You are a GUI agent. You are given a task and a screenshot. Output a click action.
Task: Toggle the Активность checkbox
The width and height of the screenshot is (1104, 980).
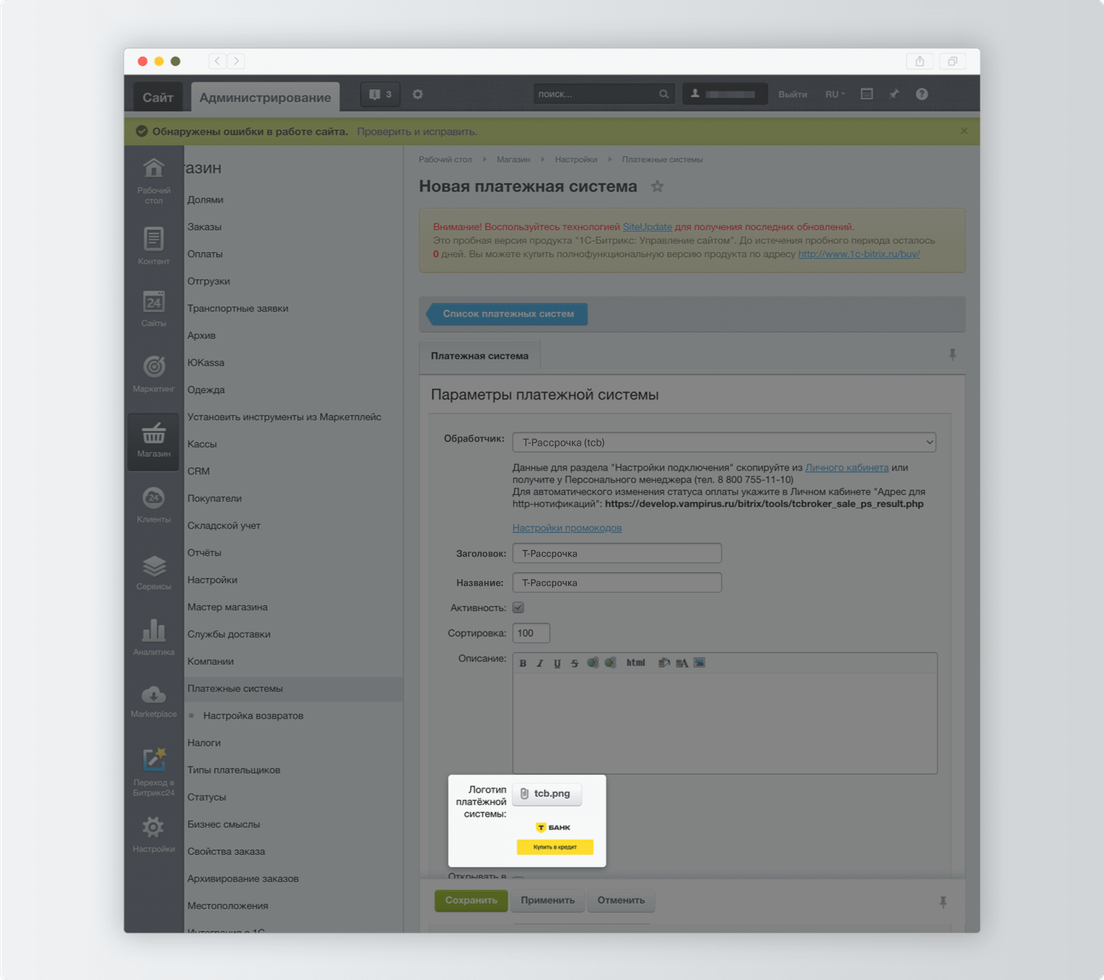pos(518,607)
